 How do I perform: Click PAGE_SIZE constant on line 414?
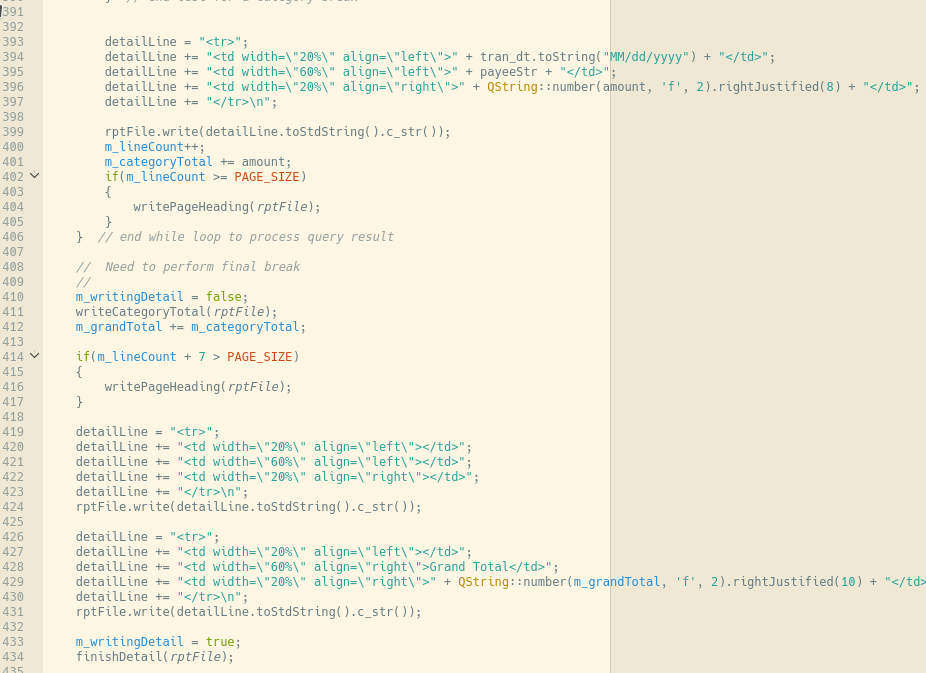[x=260, y=357]
